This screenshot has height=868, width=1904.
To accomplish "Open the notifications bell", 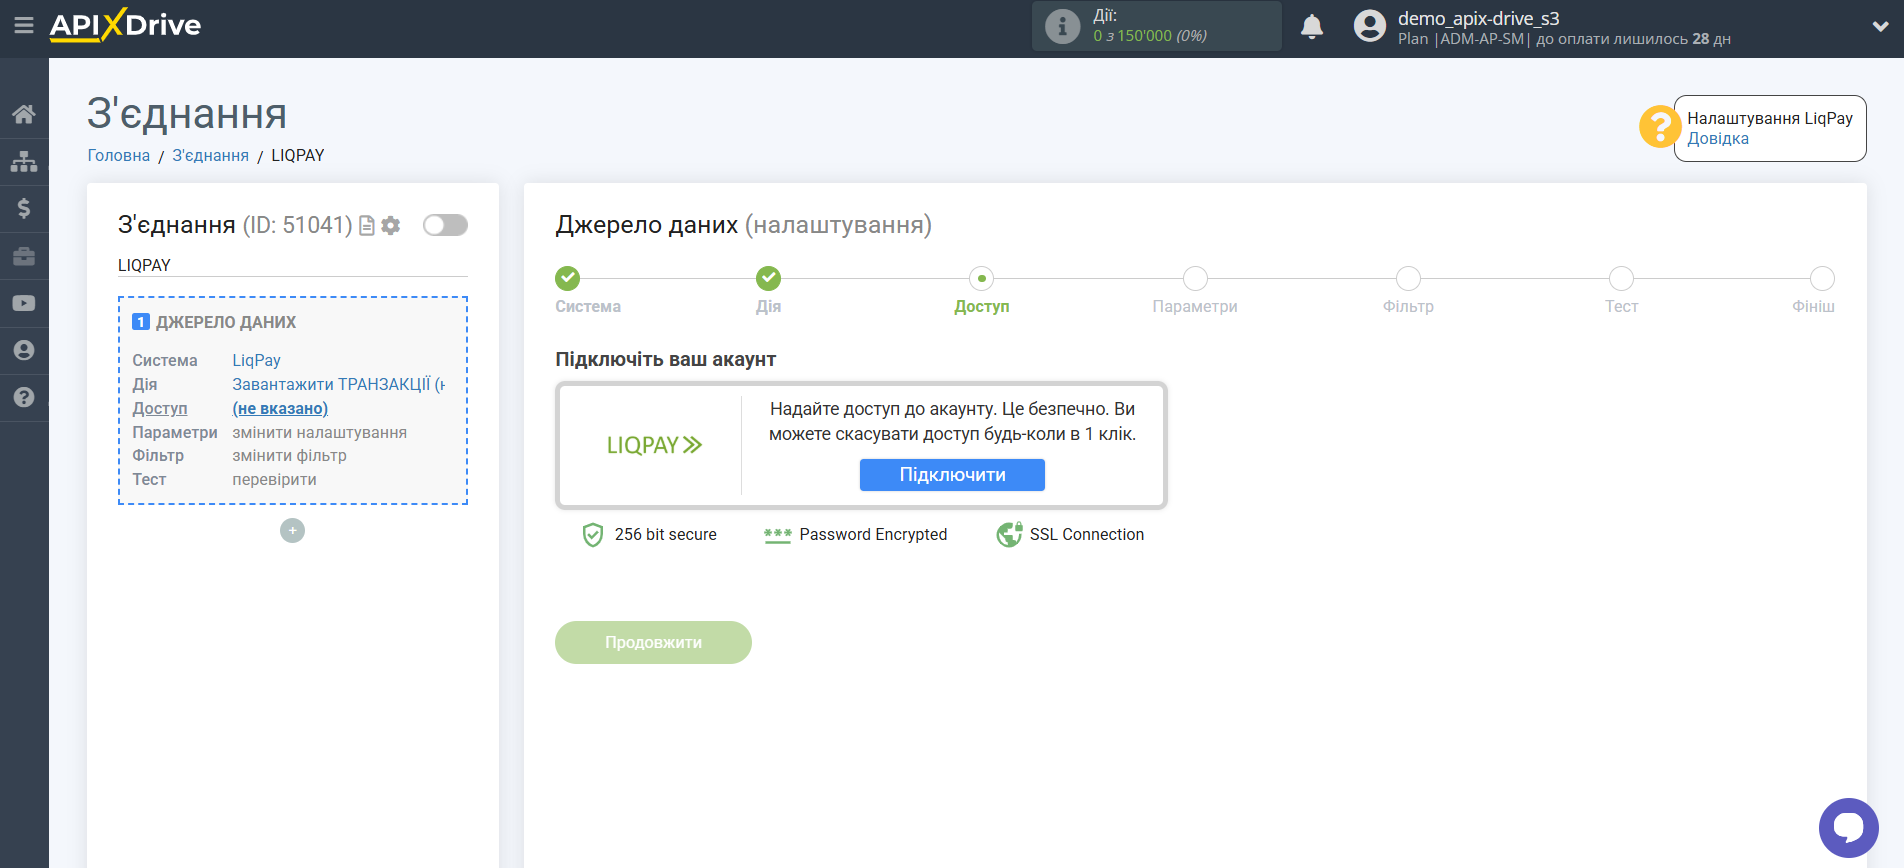I will pos(1312,26).
